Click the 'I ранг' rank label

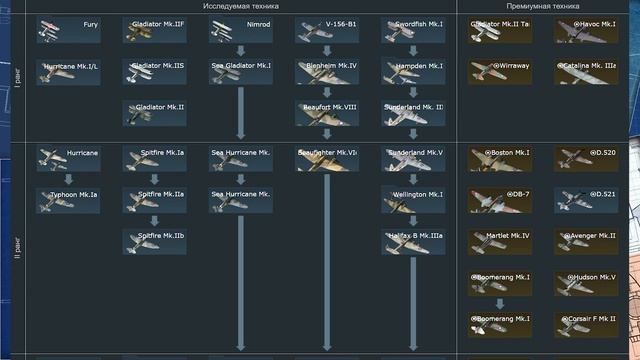18,78
